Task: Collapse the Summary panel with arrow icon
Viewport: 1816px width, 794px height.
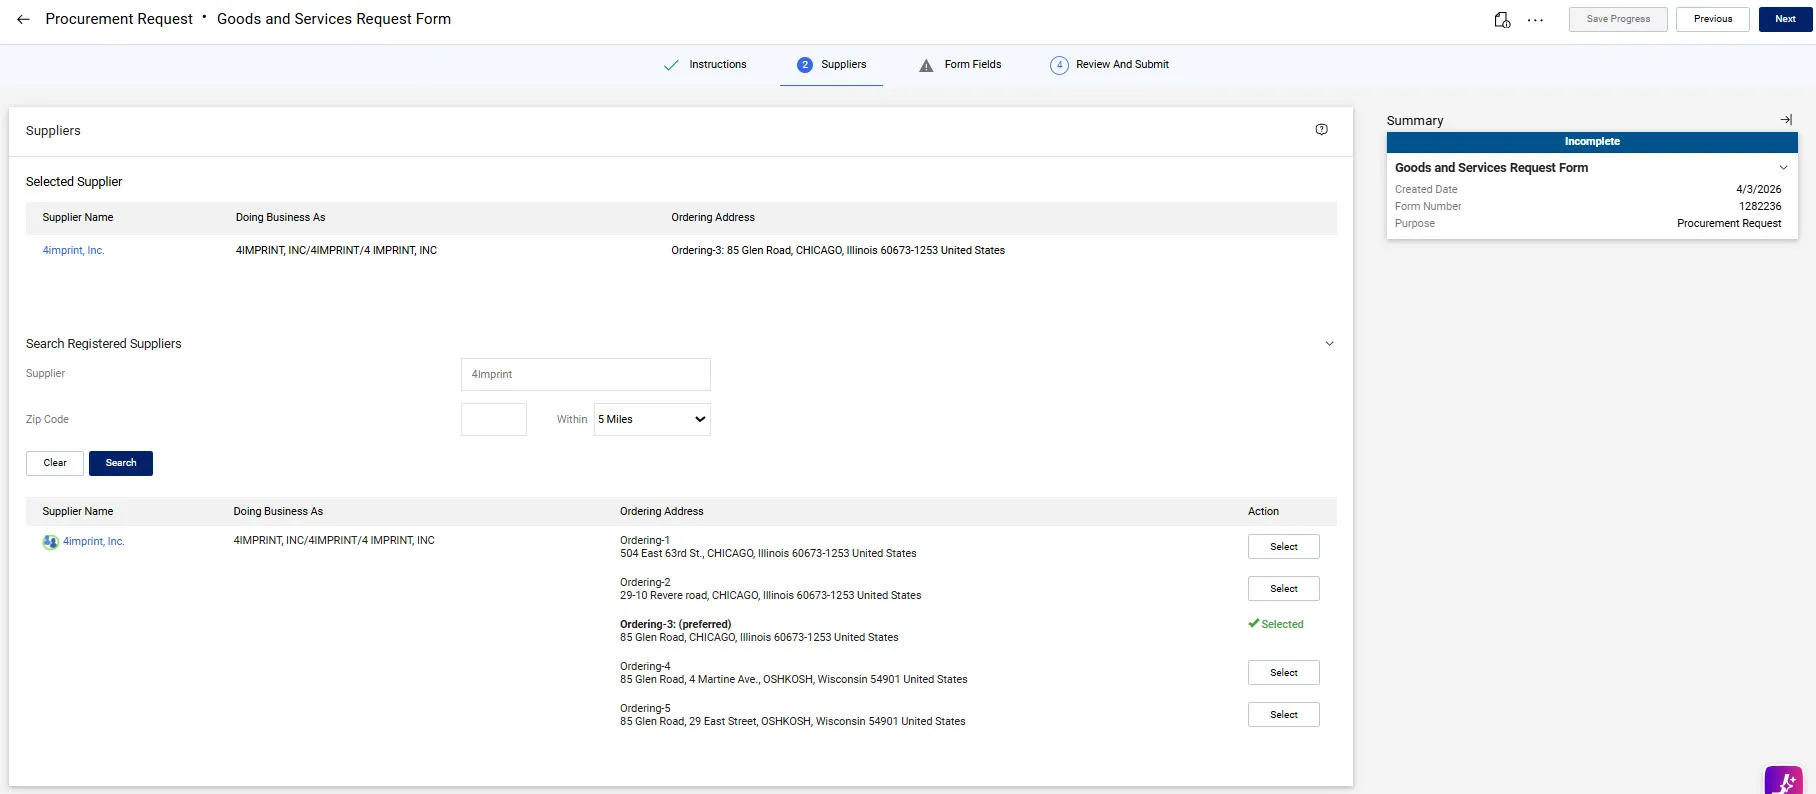Action: pyautogui.click(x=1786, y=120)
